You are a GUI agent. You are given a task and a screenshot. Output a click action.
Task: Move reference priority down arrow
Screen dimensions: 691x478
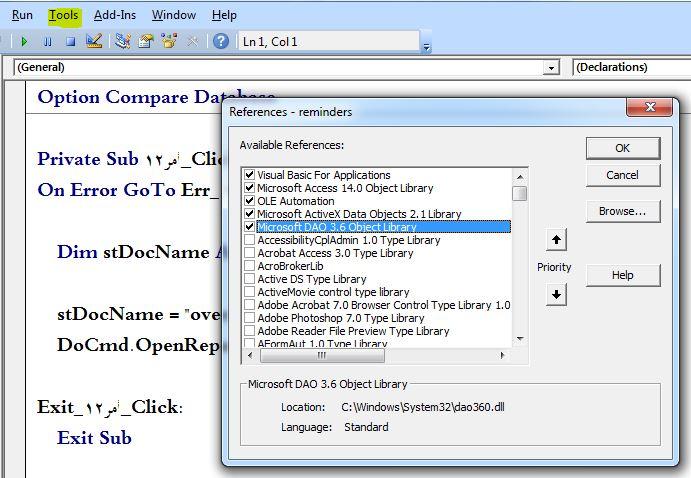point(556,294)
